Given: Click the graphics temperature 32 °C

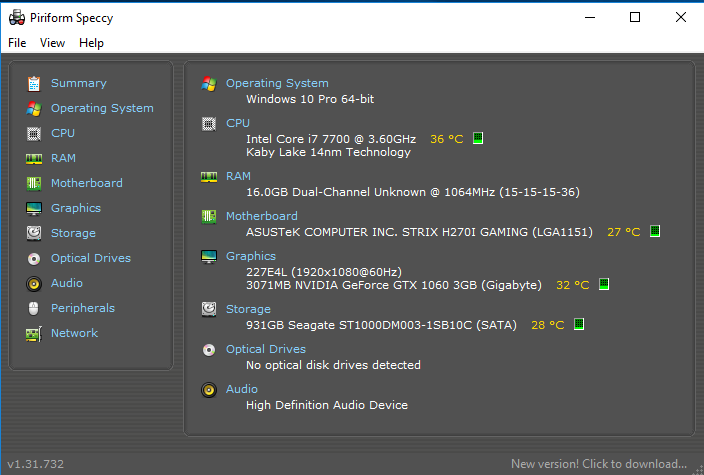Looking at the screenshot, I should tap(573, 285).
